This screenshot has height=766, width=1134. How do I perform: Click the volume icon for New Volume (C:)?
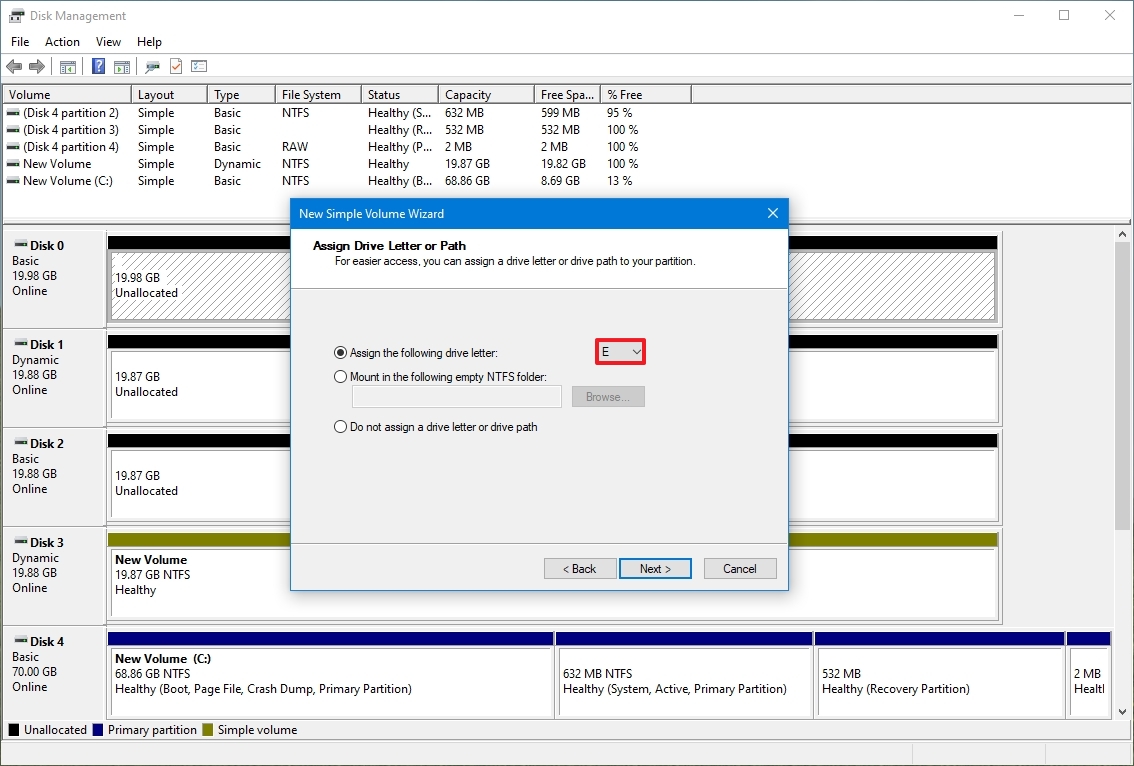[14, 181]
